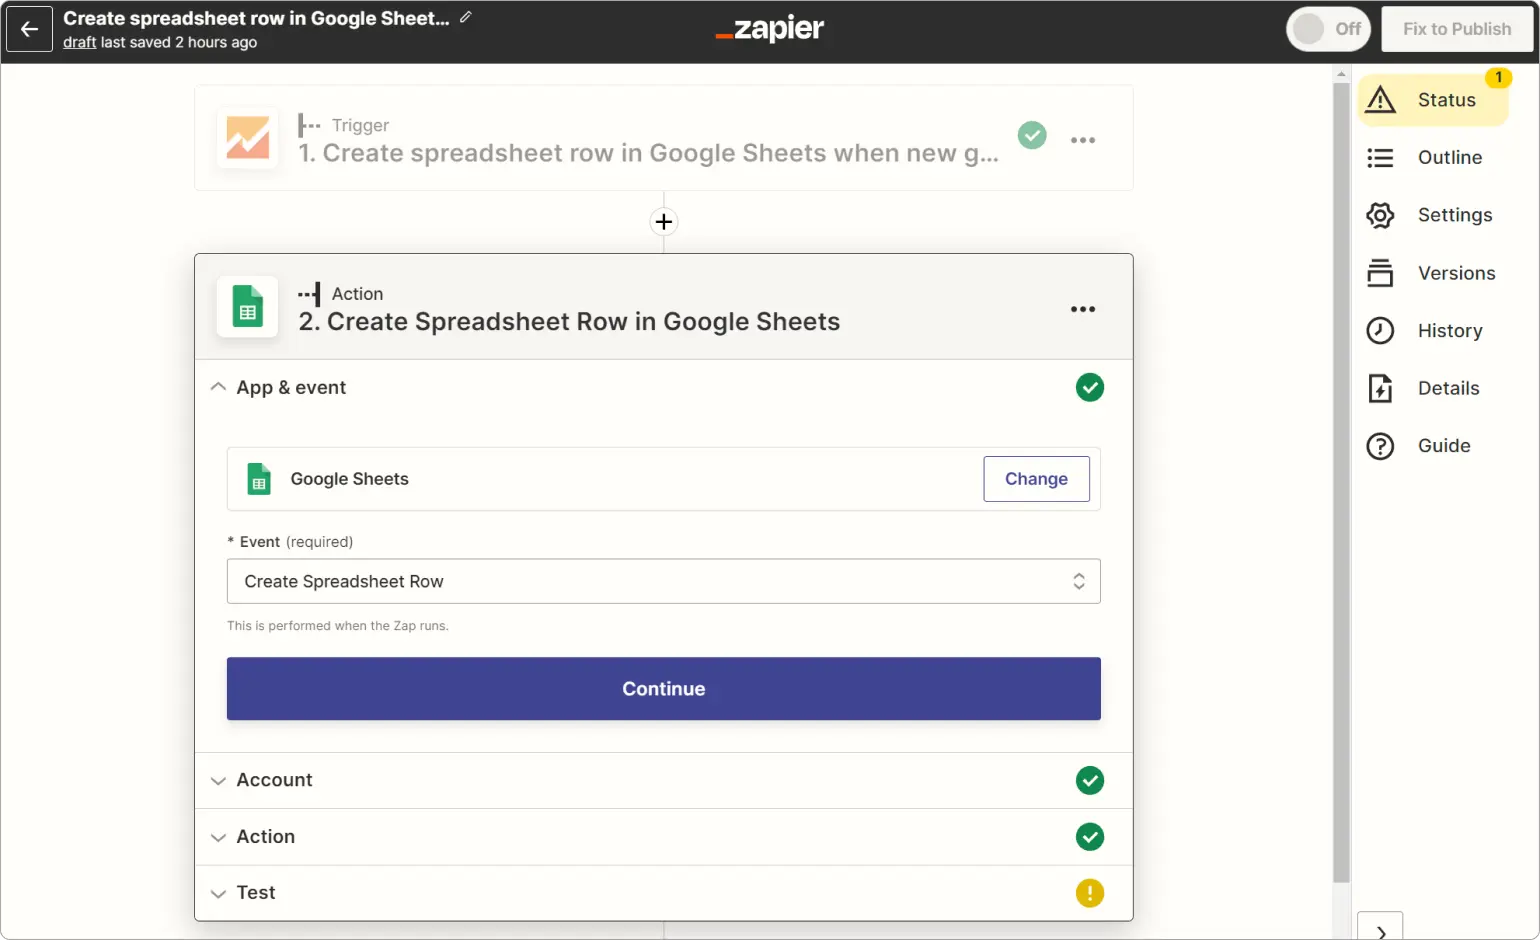Click the plus icon to add a step
This screenshot has height=940, width=1540.
click(x=663, y=221)
